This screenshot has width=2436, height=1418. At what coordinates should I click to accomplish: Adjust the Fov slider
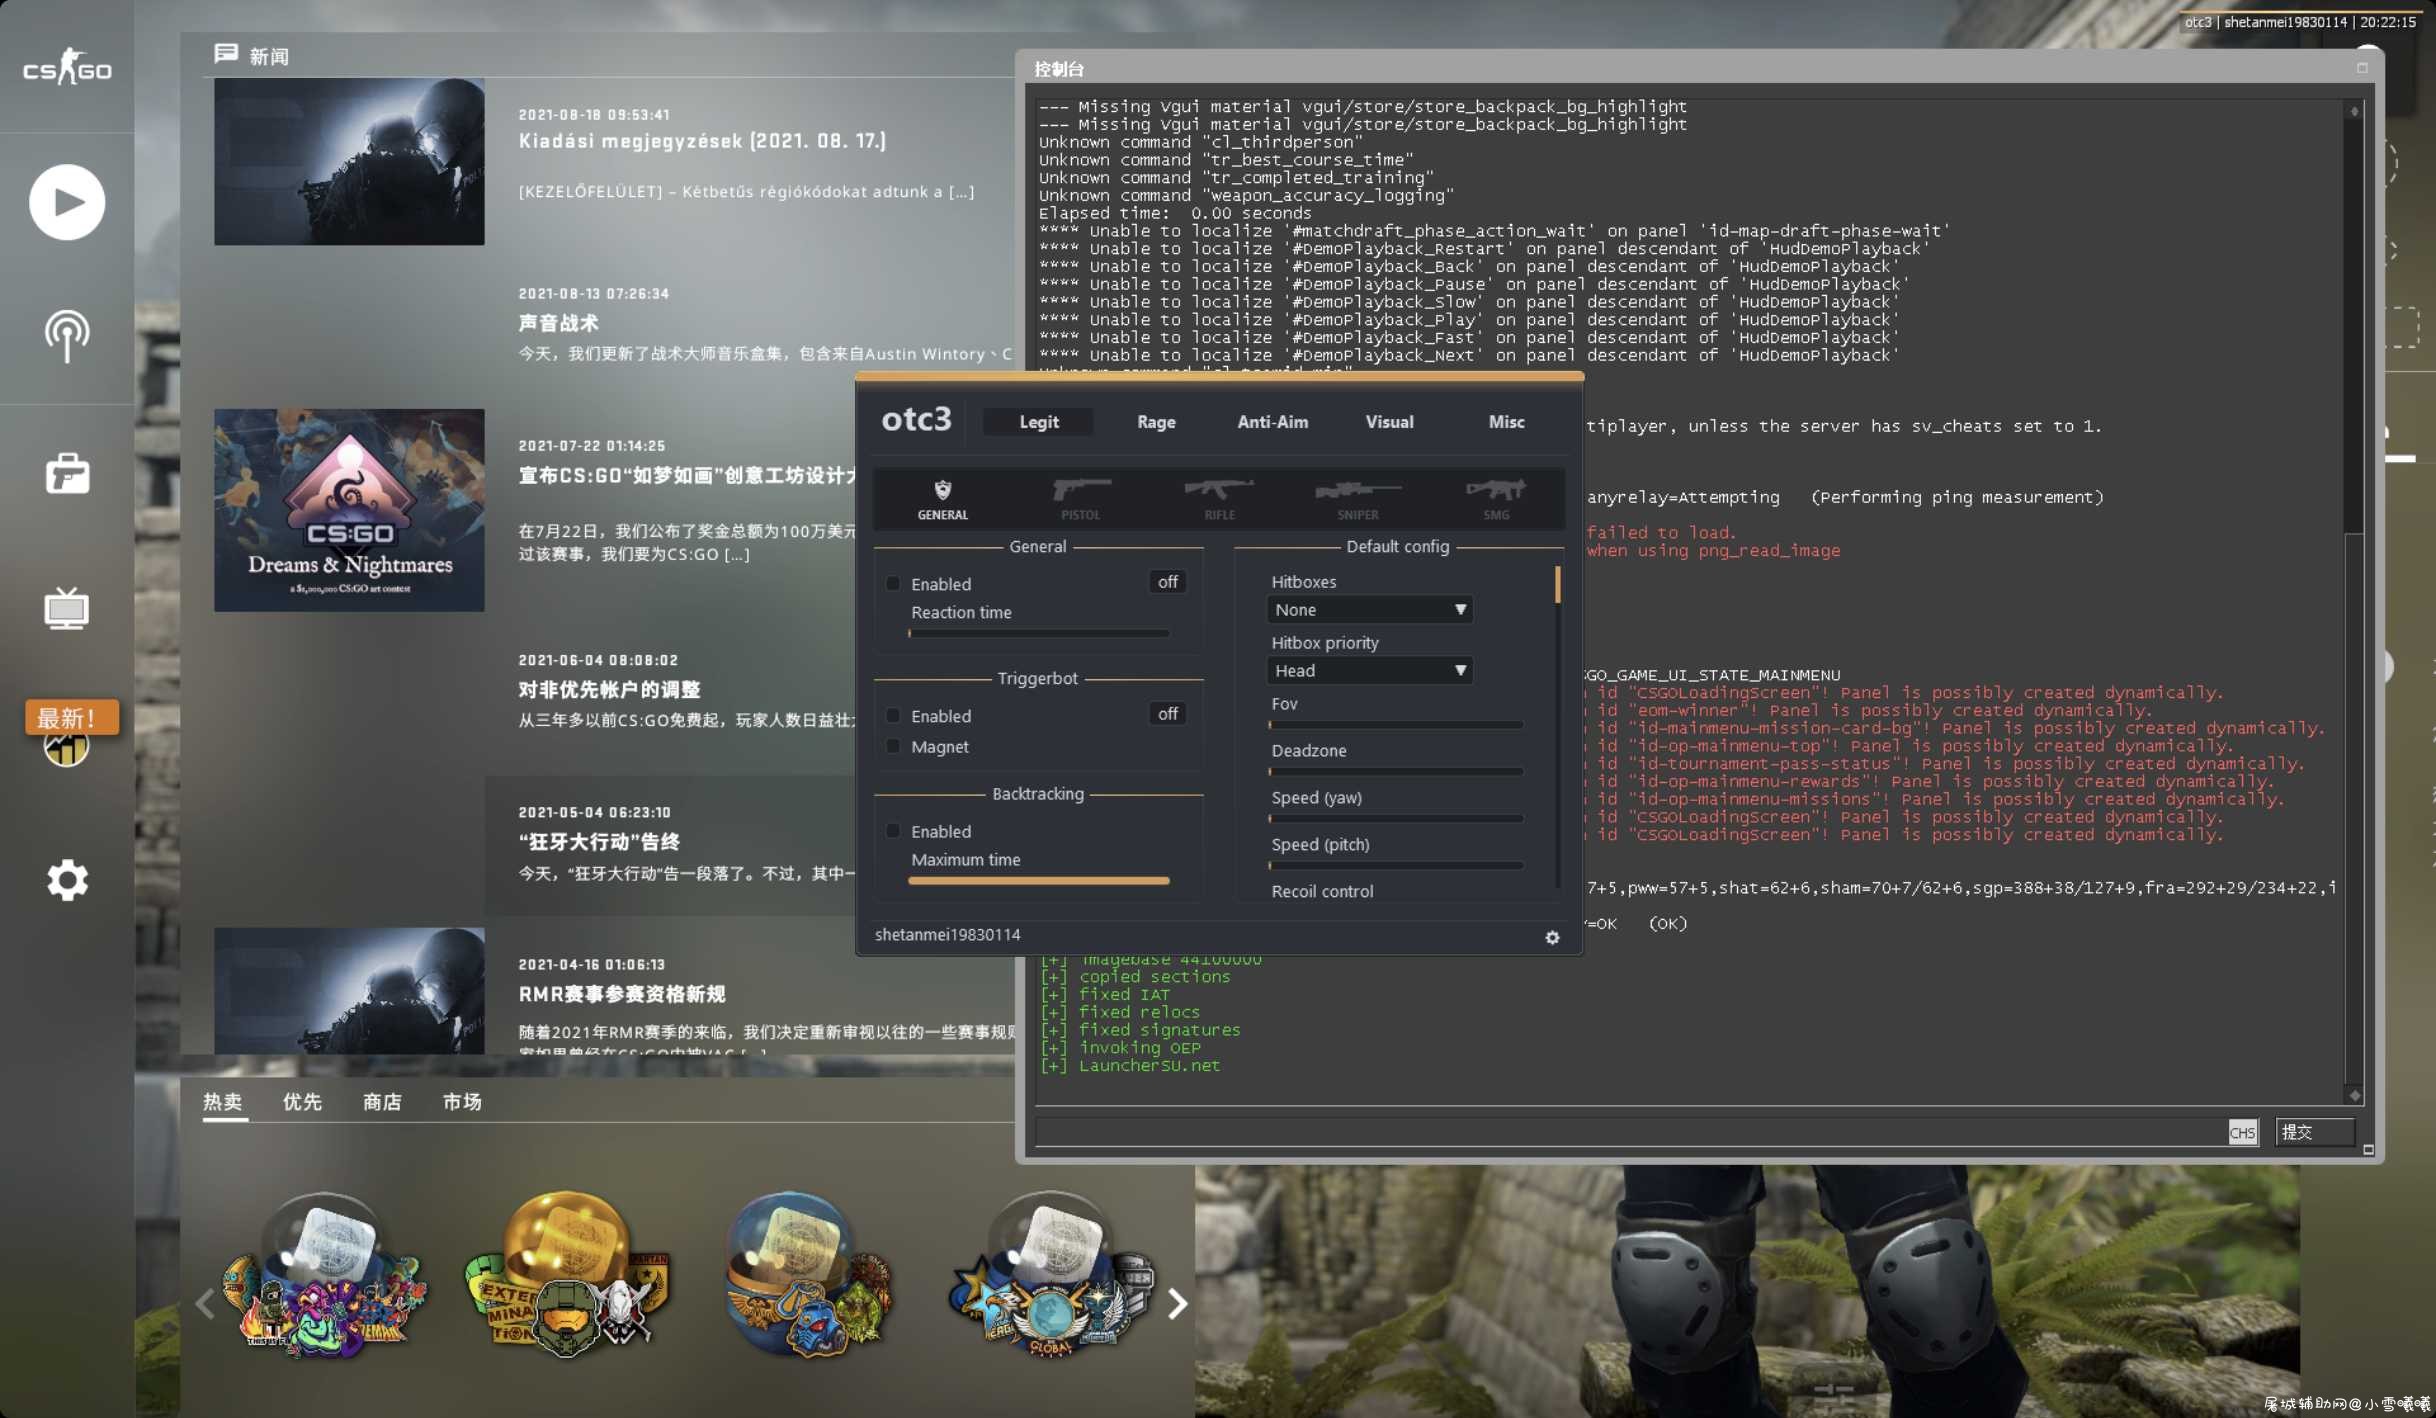[x=1395, y=725]
